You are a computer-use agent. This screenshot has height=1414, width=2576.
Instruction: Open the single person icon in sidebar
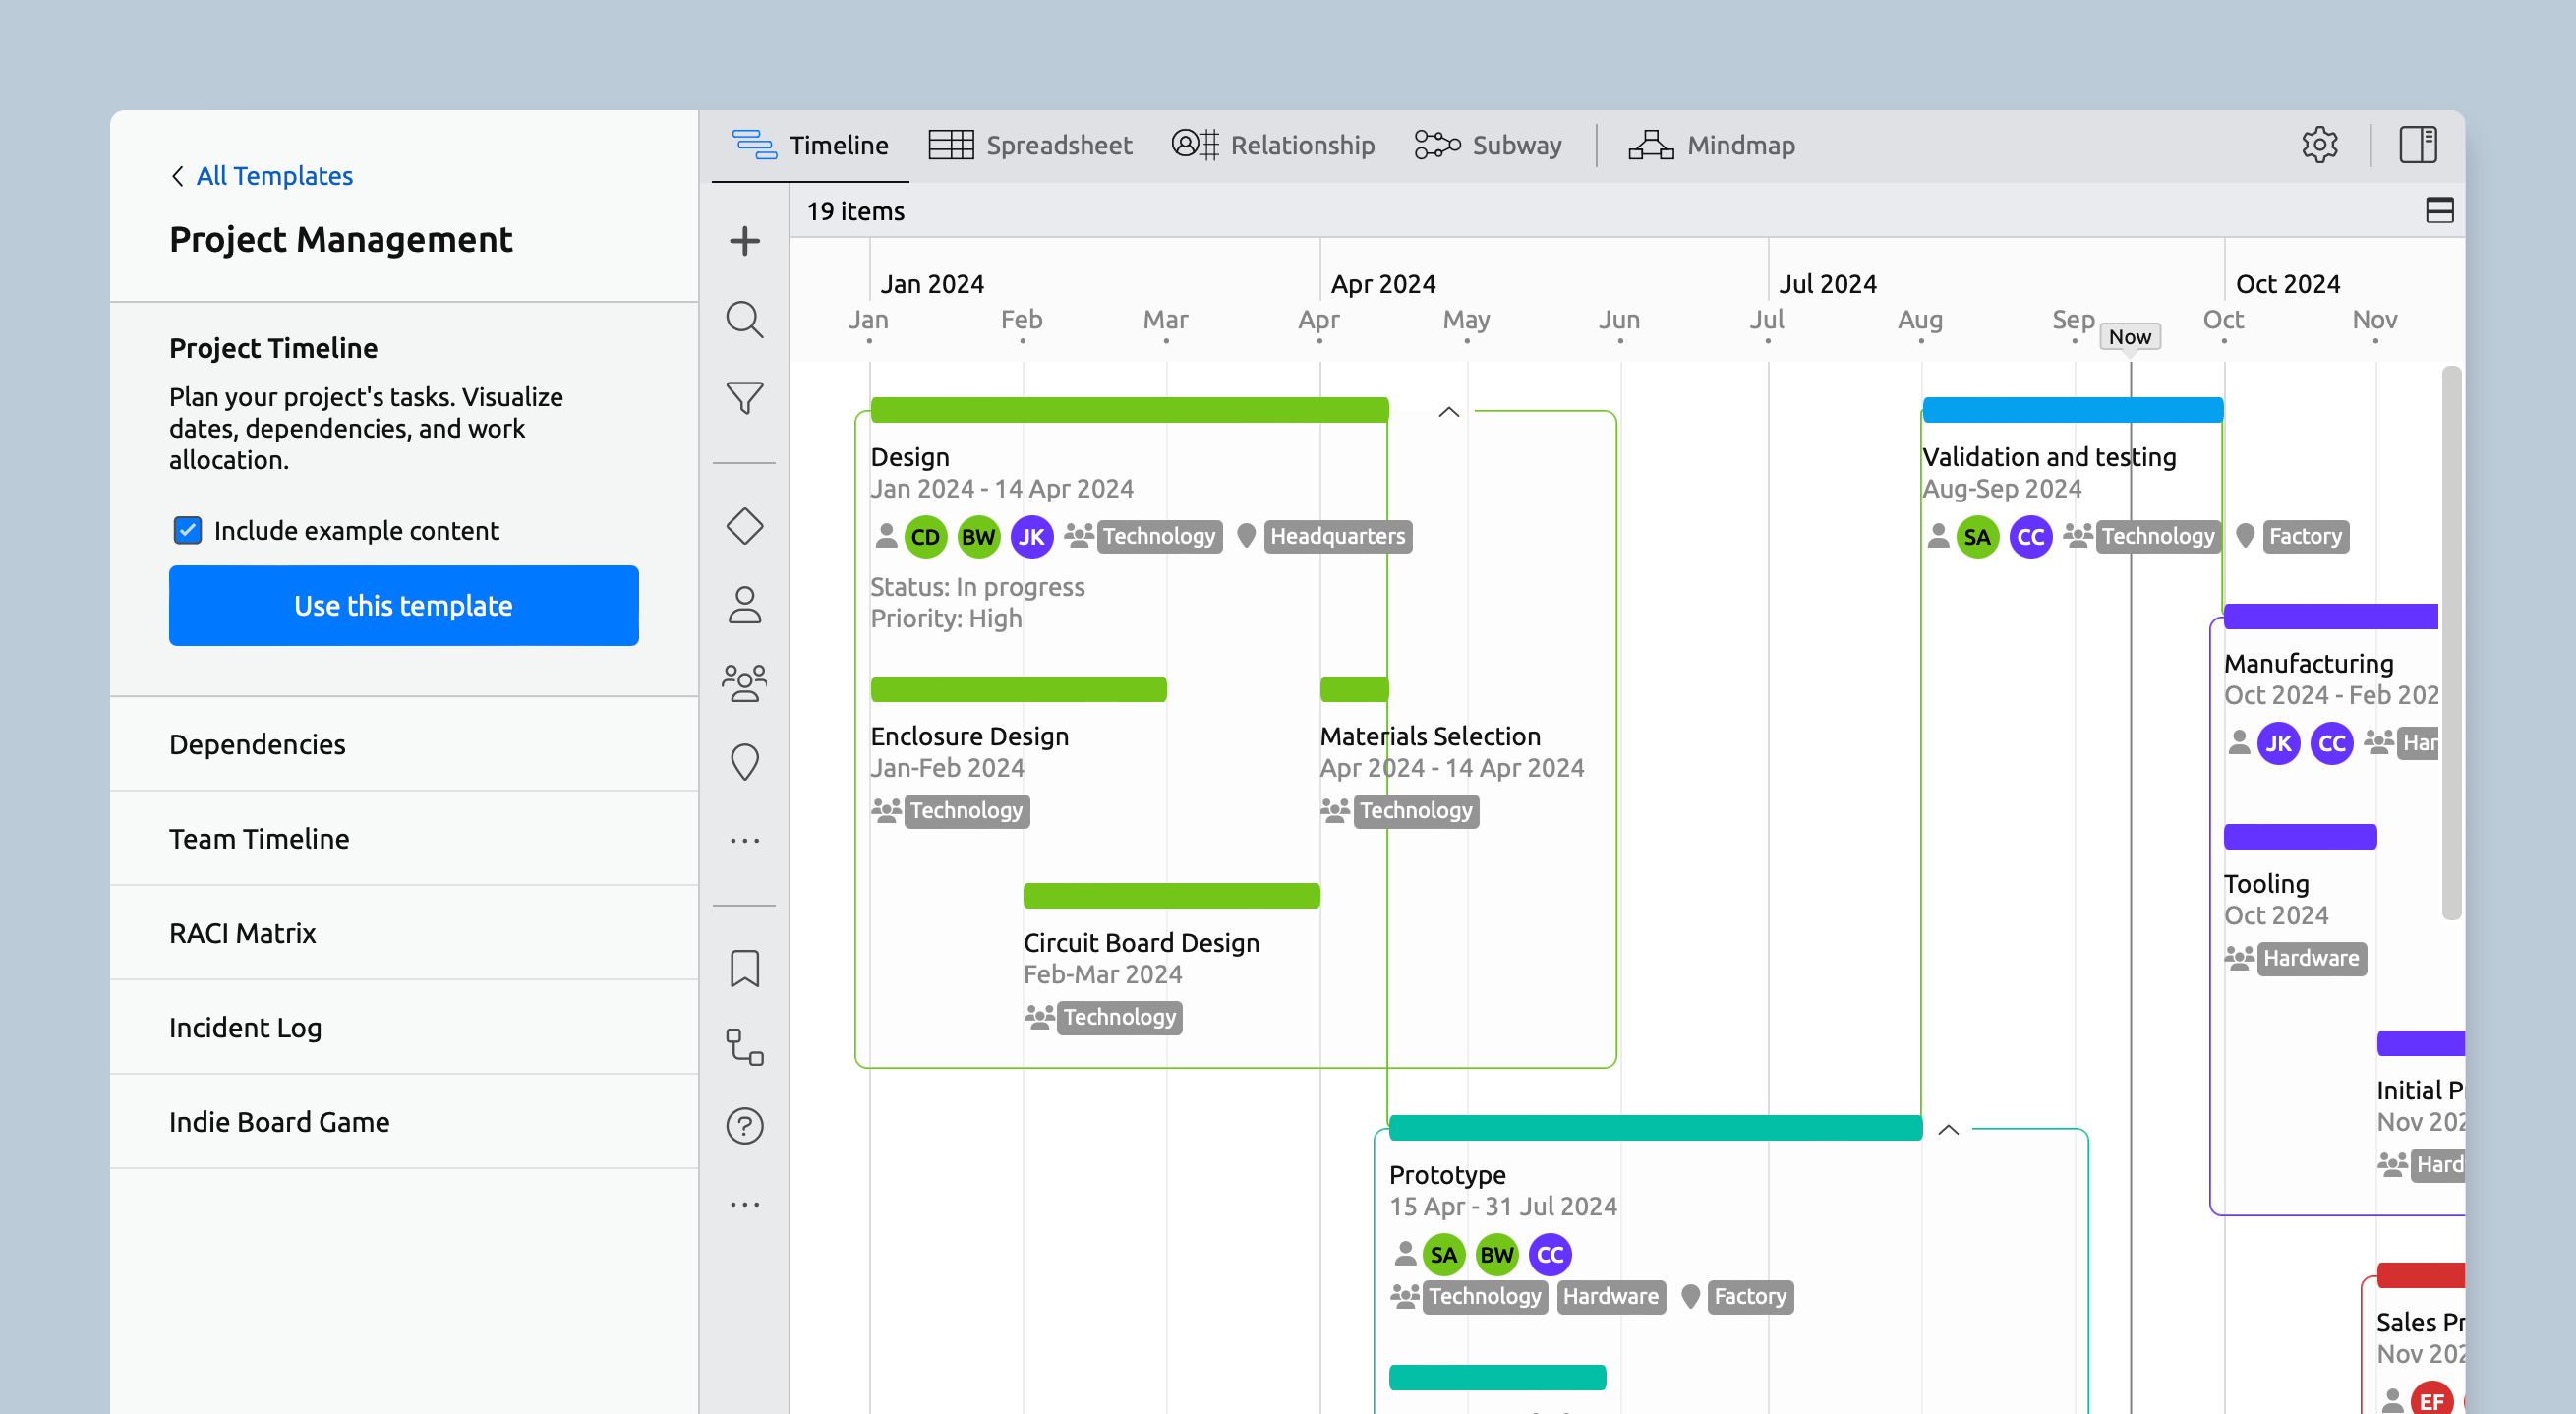pyautogui.click(x=744, y=605)
